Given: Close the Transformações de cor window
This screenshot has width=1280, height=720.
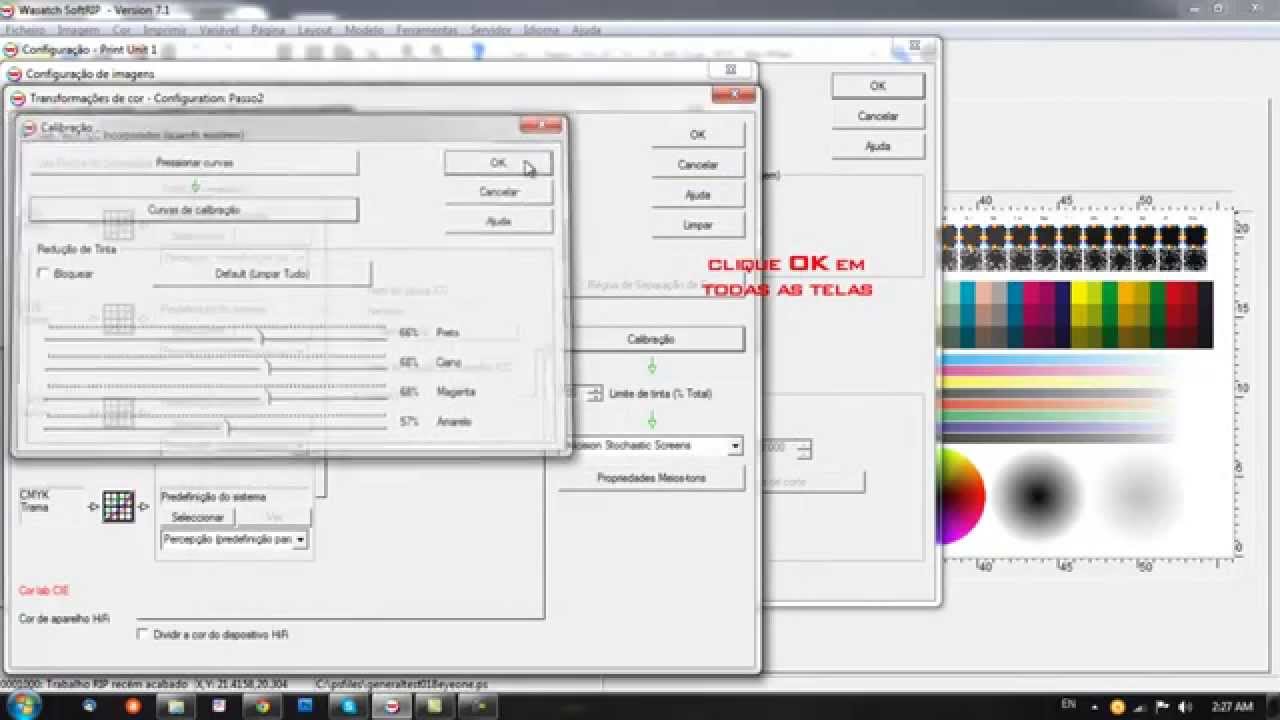Looking at the screenshot, I should [733, 95].
